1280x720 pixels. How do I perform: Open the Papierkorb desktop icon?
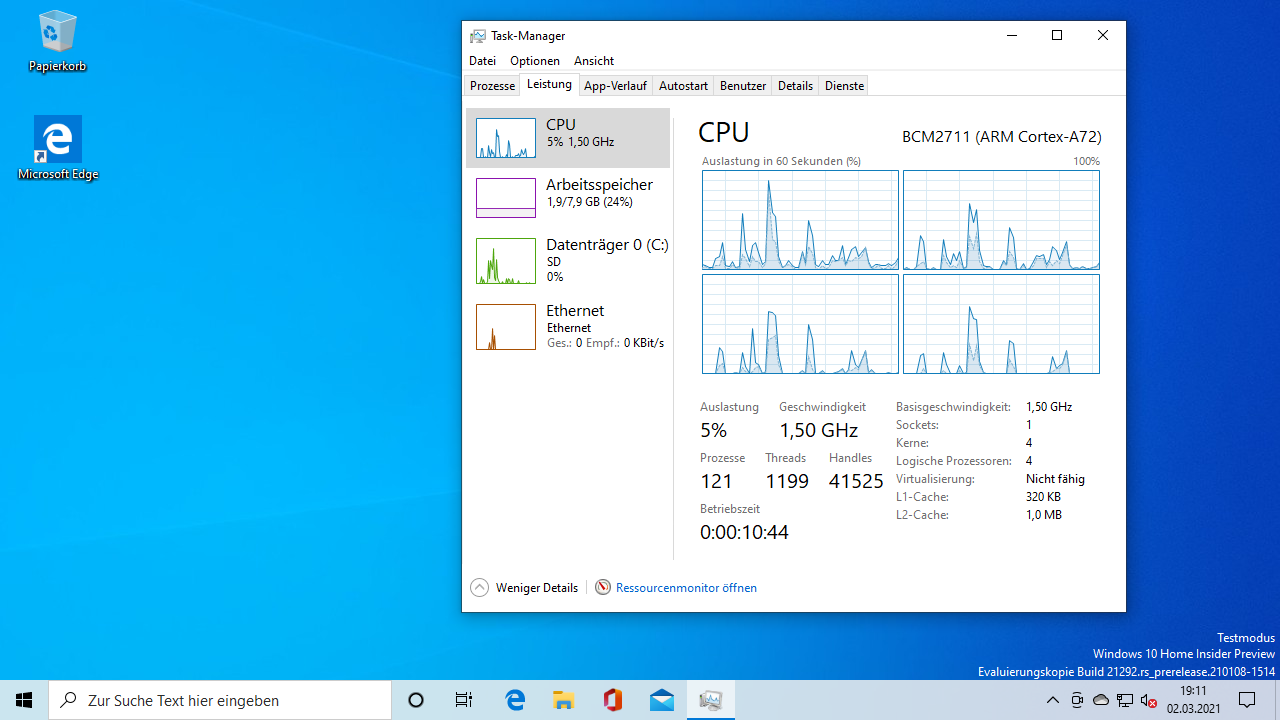click(57, 42)
